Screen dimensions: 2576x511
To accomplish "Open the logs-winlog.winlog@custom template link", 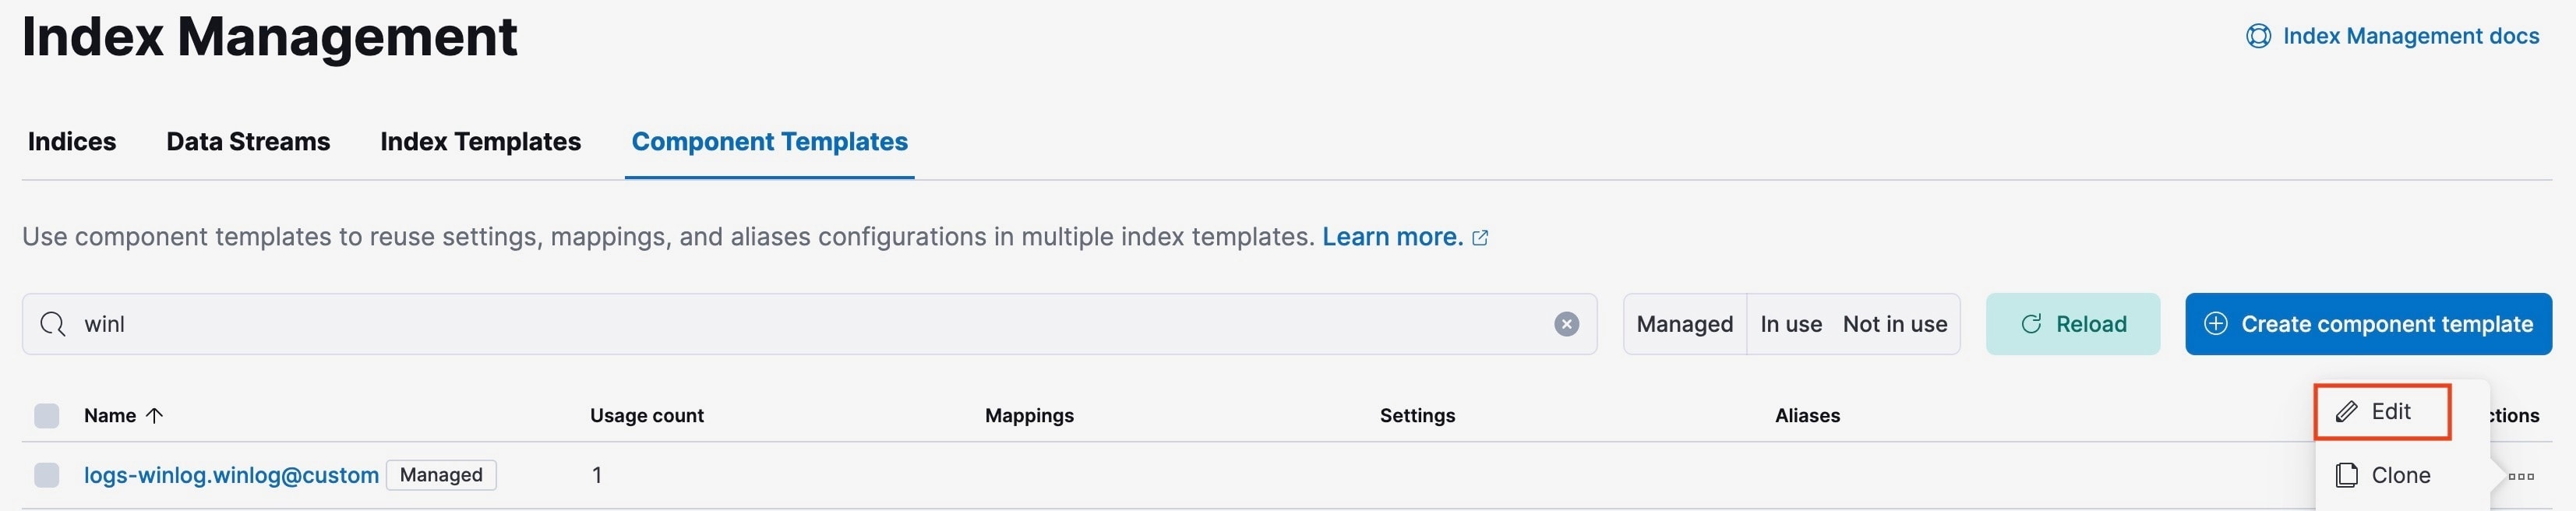I will 231,475.
